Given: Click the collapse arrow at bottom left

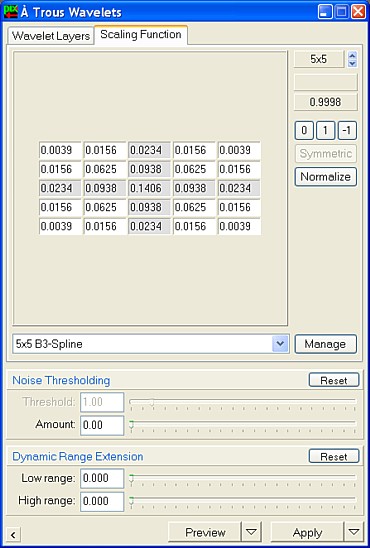Looking at the screenshot, I should (x=13, y=535).
